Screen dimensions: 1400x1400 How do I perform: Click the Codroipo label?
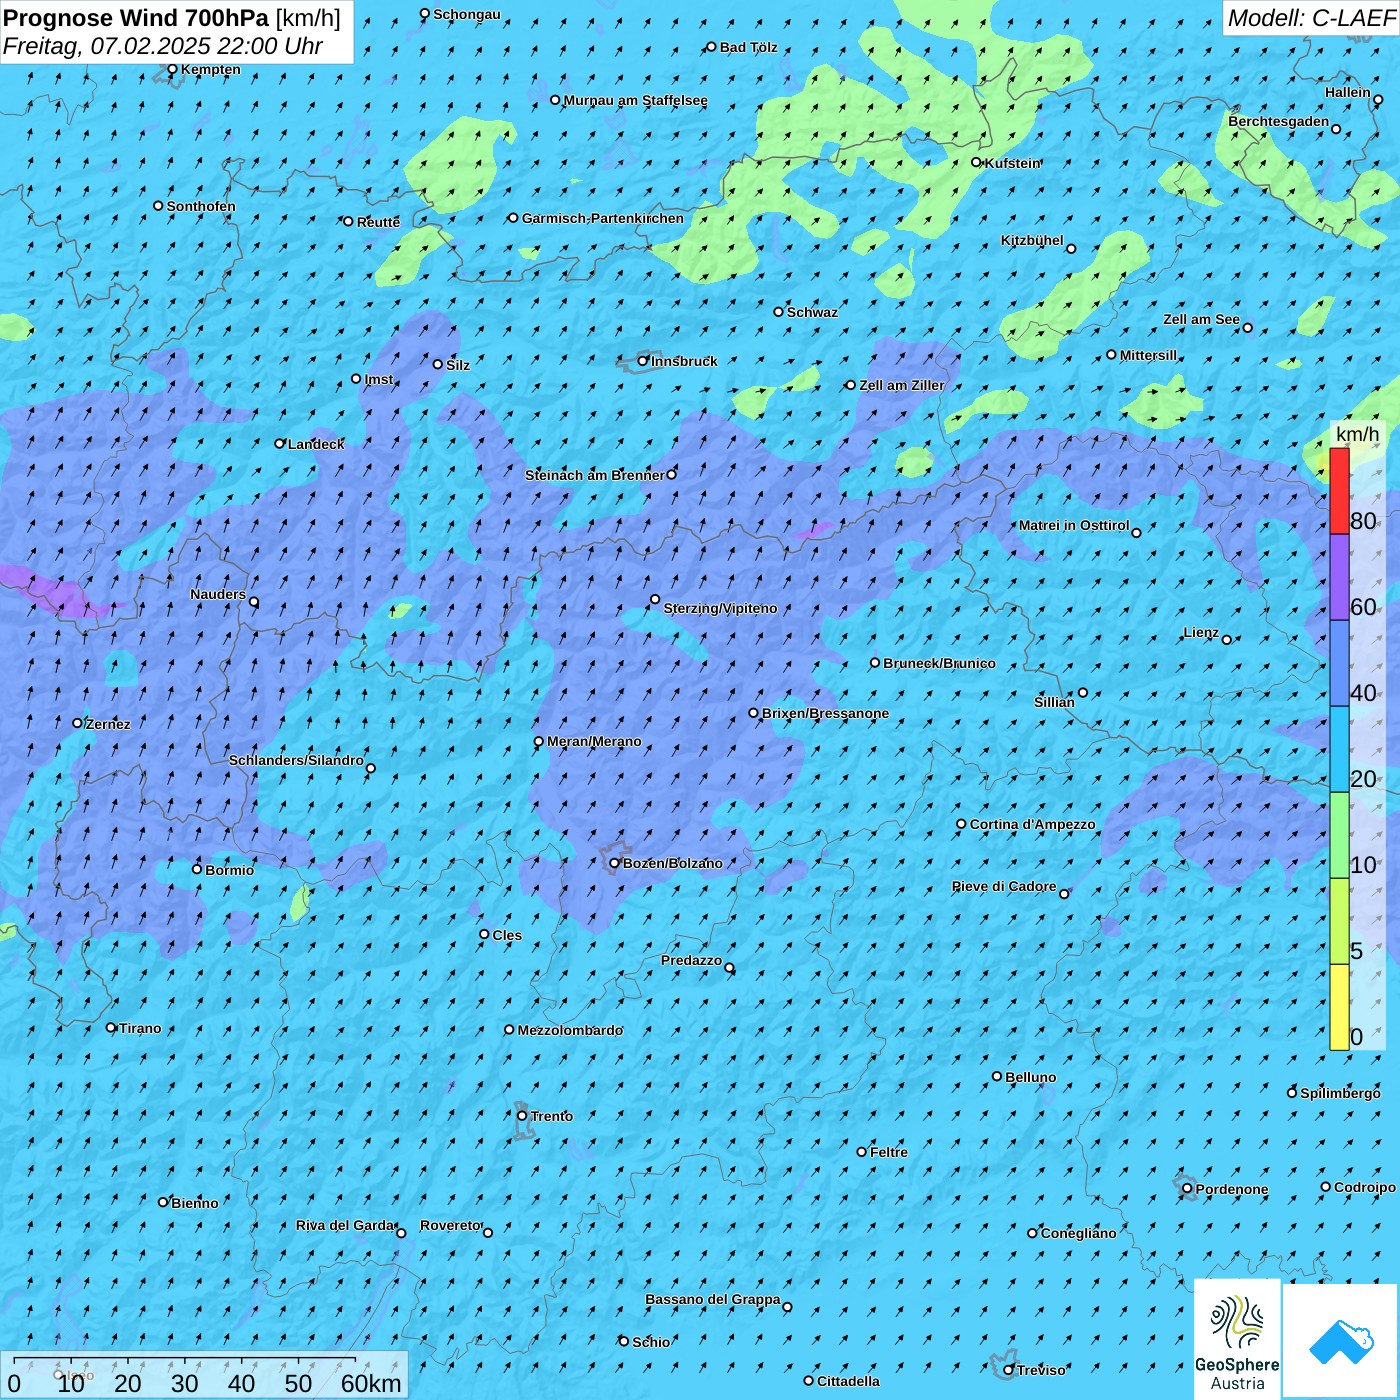pyautogui.click(x=1365, y=1187)
